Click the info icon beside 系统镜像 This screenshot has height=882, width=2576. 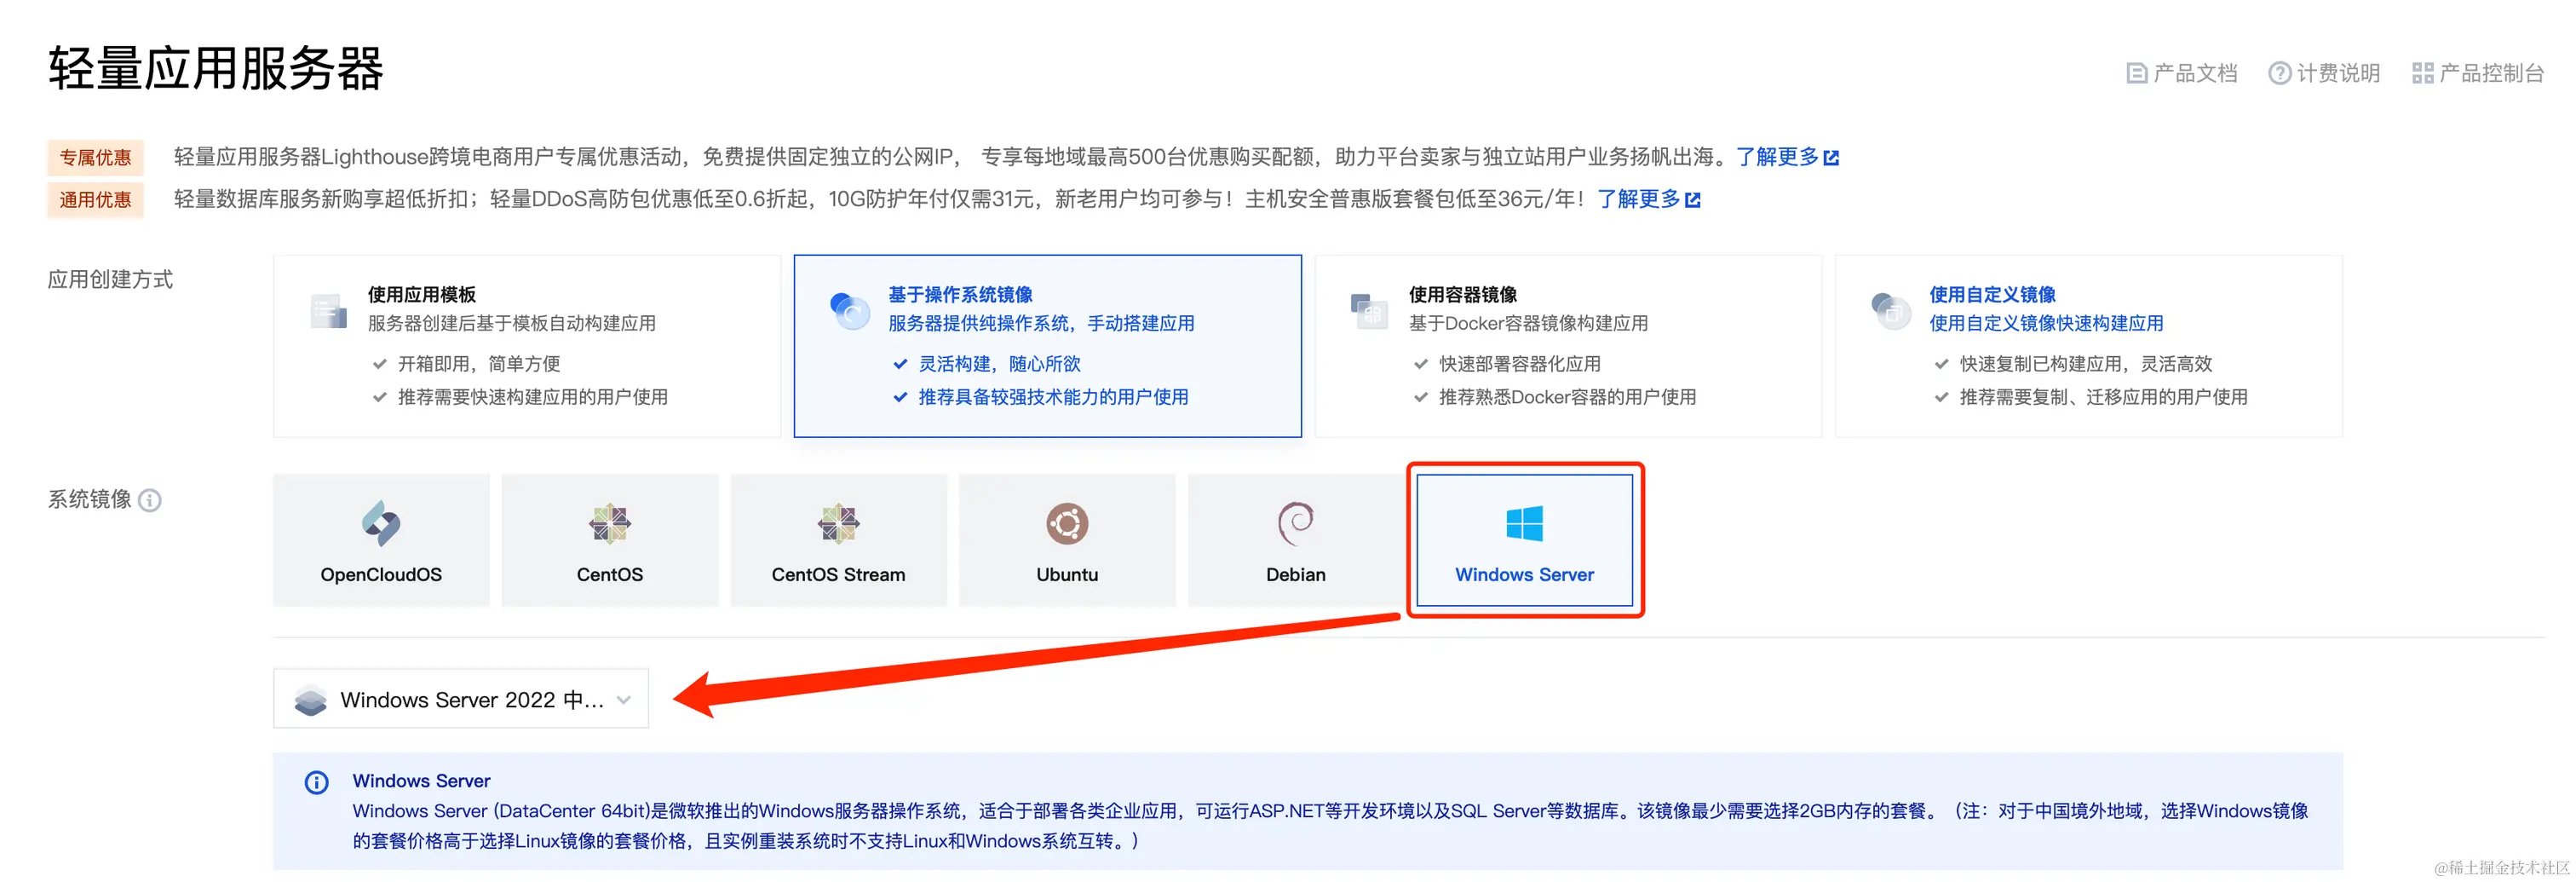point(150,500)
